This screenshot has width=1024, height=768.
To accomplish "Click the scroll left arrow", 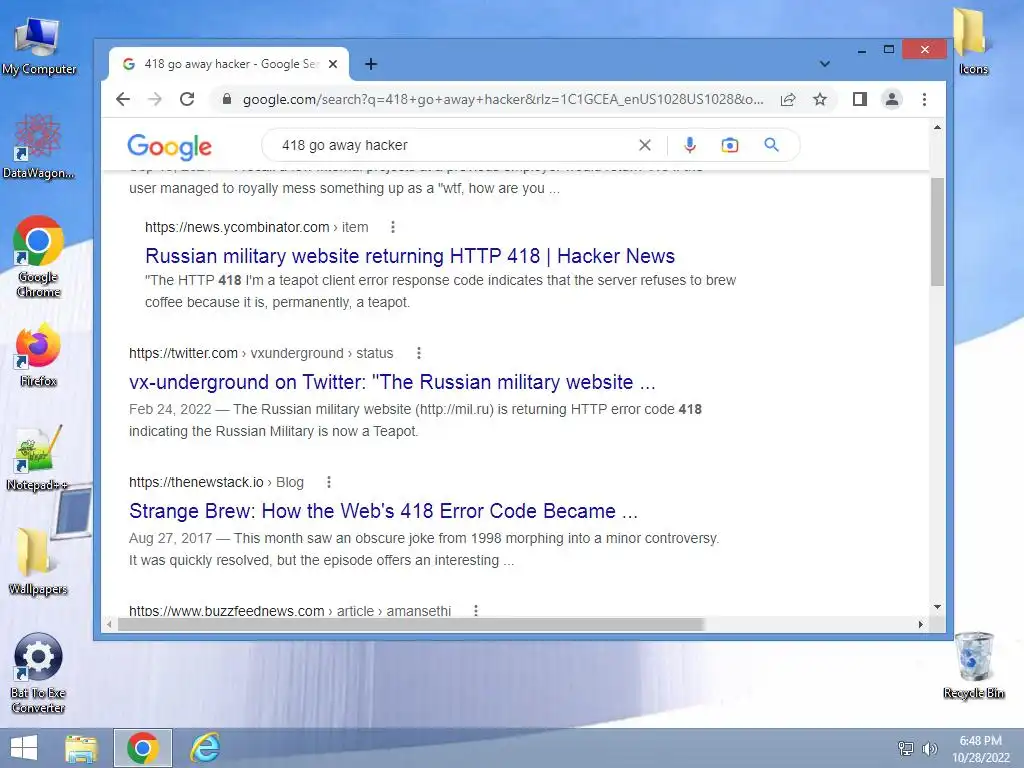I will point(109,624).
